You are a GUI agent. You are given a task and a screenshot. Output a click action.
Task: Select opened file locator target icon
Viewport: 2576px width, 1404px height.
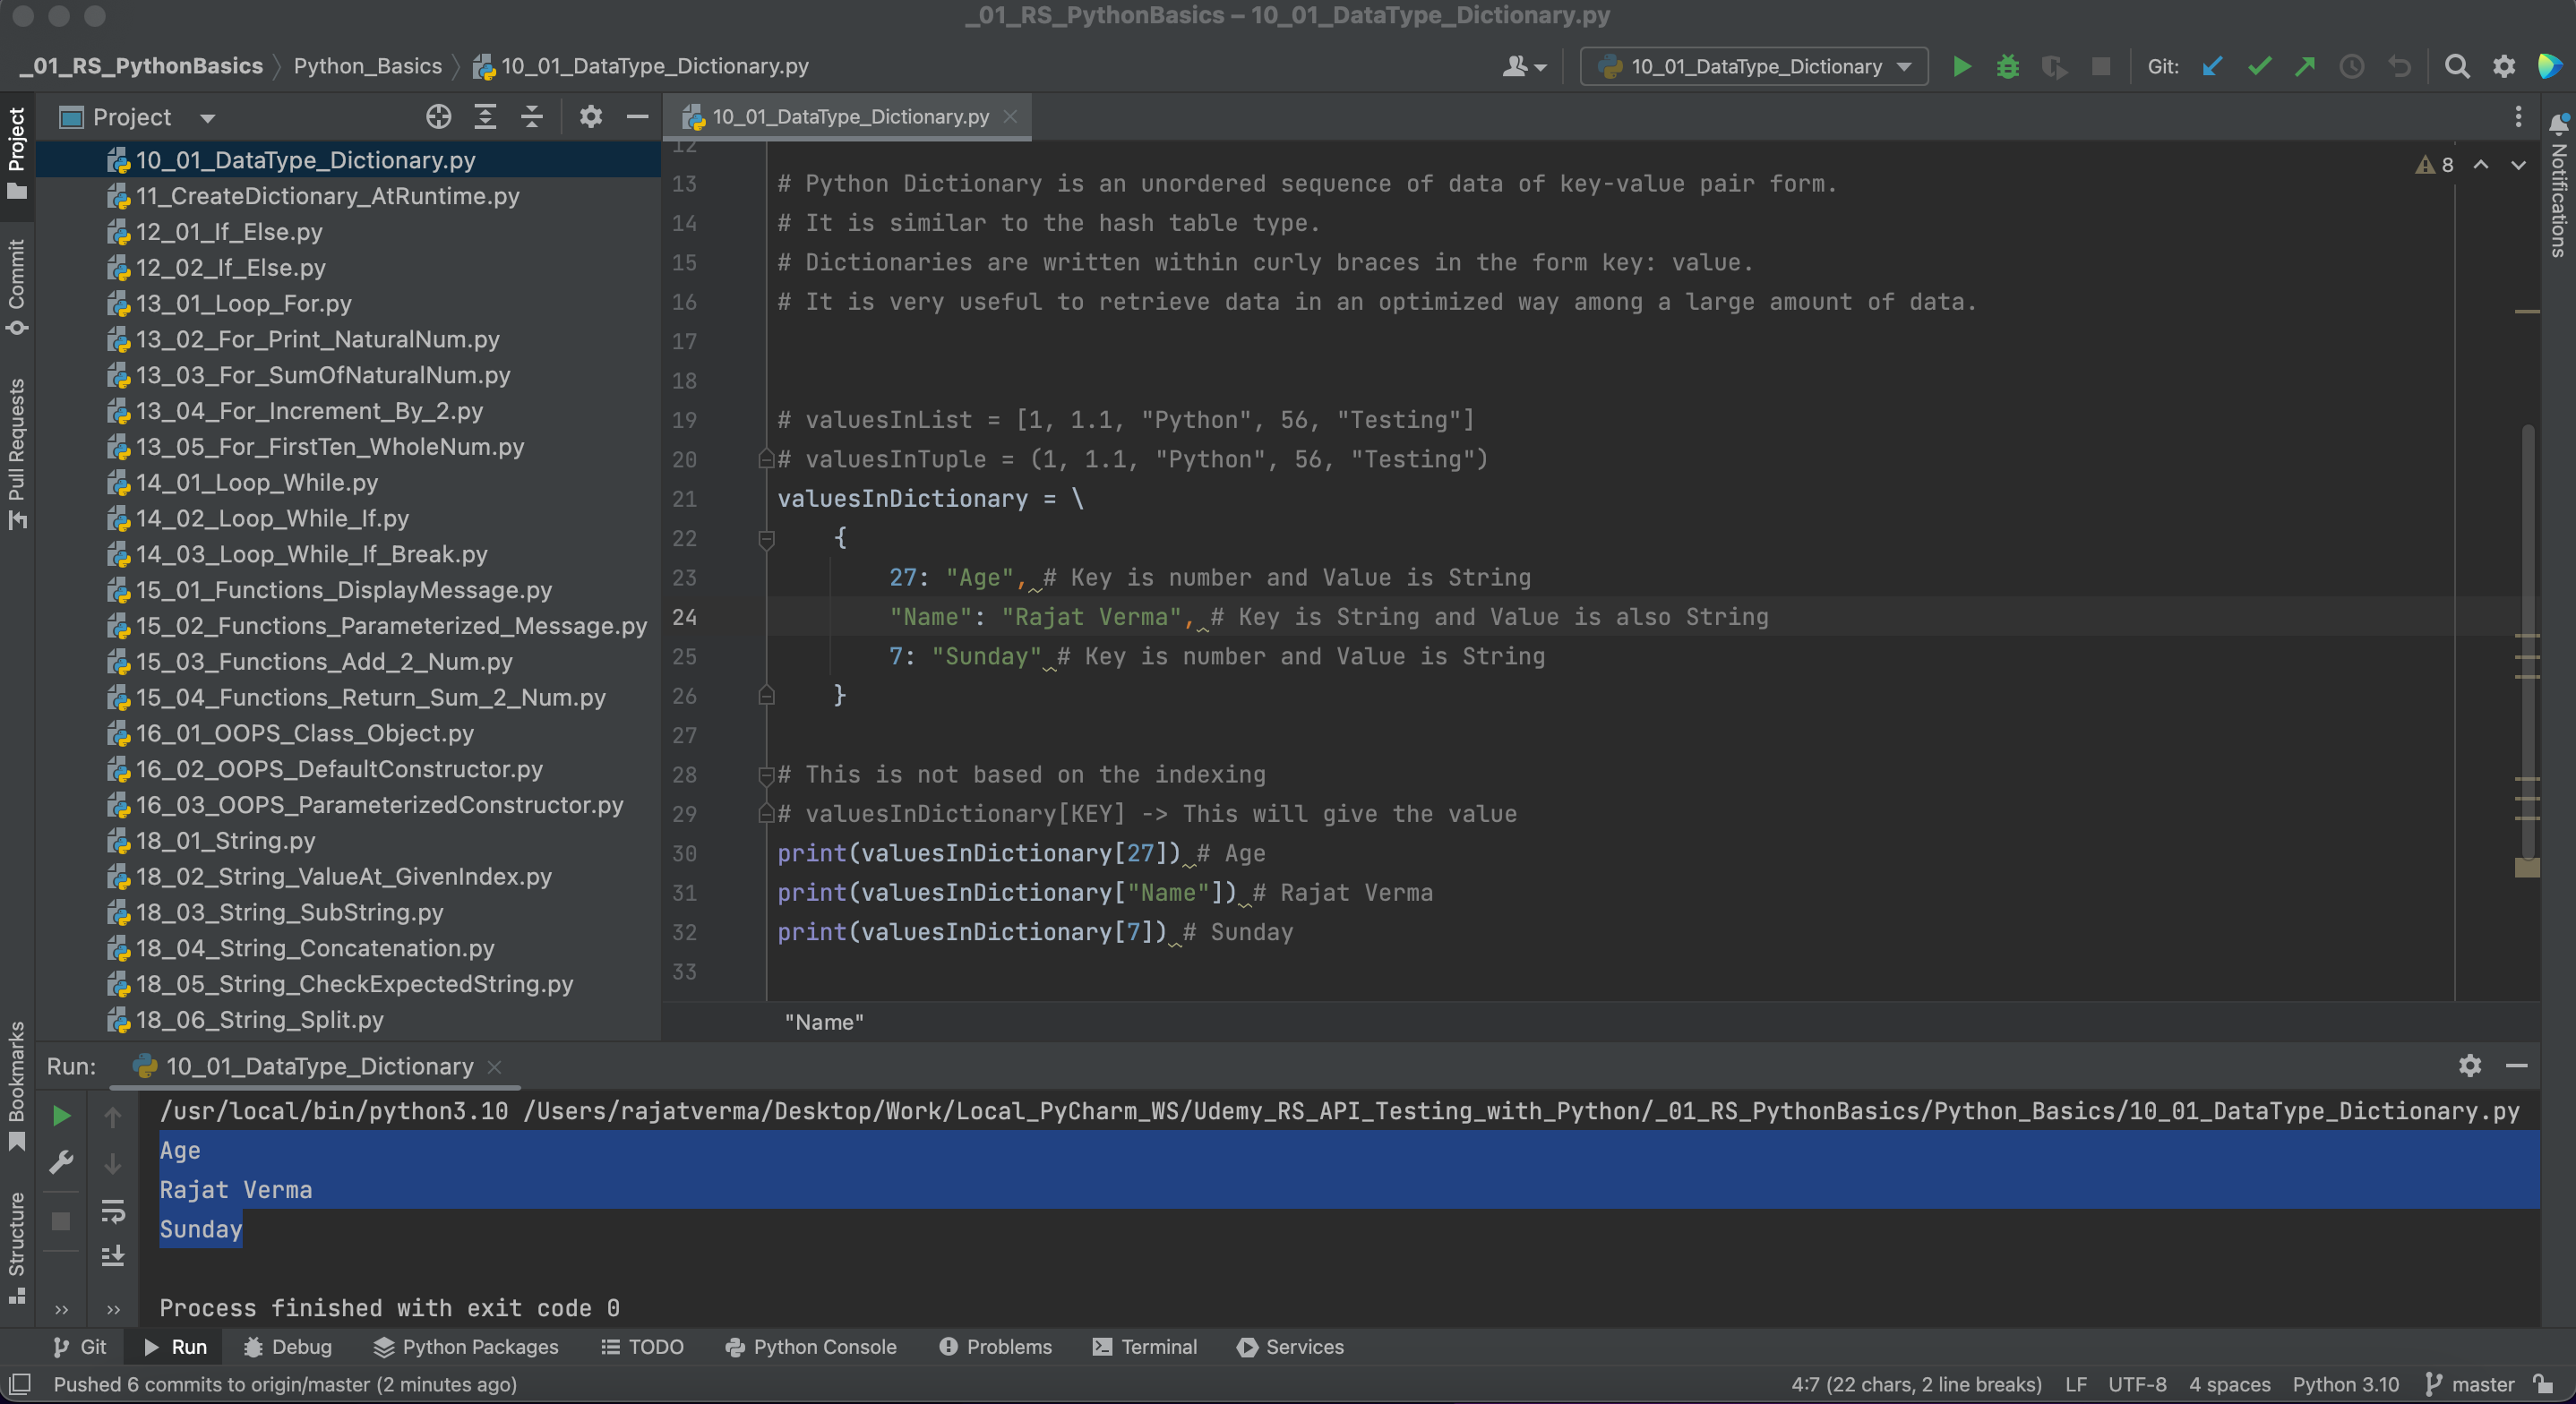coord(438,117)
